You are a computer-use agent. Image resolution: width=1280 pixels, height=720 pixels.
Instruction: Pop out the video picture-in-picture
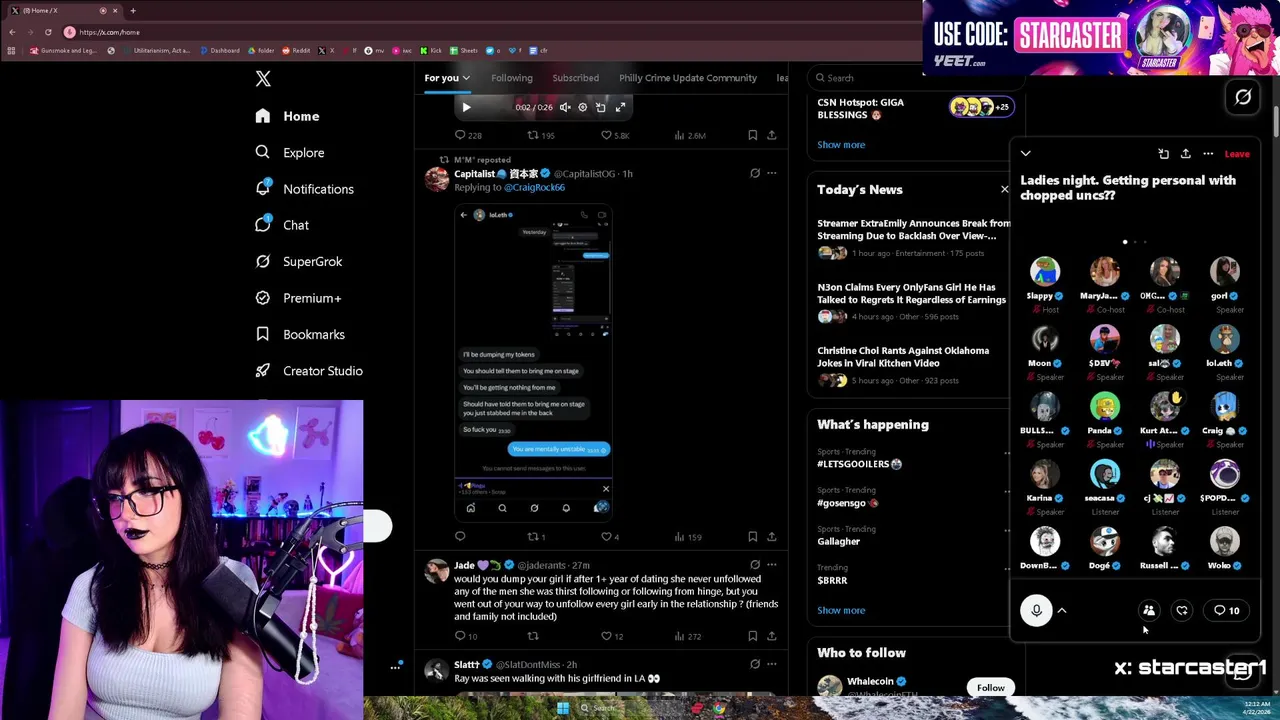601,107
